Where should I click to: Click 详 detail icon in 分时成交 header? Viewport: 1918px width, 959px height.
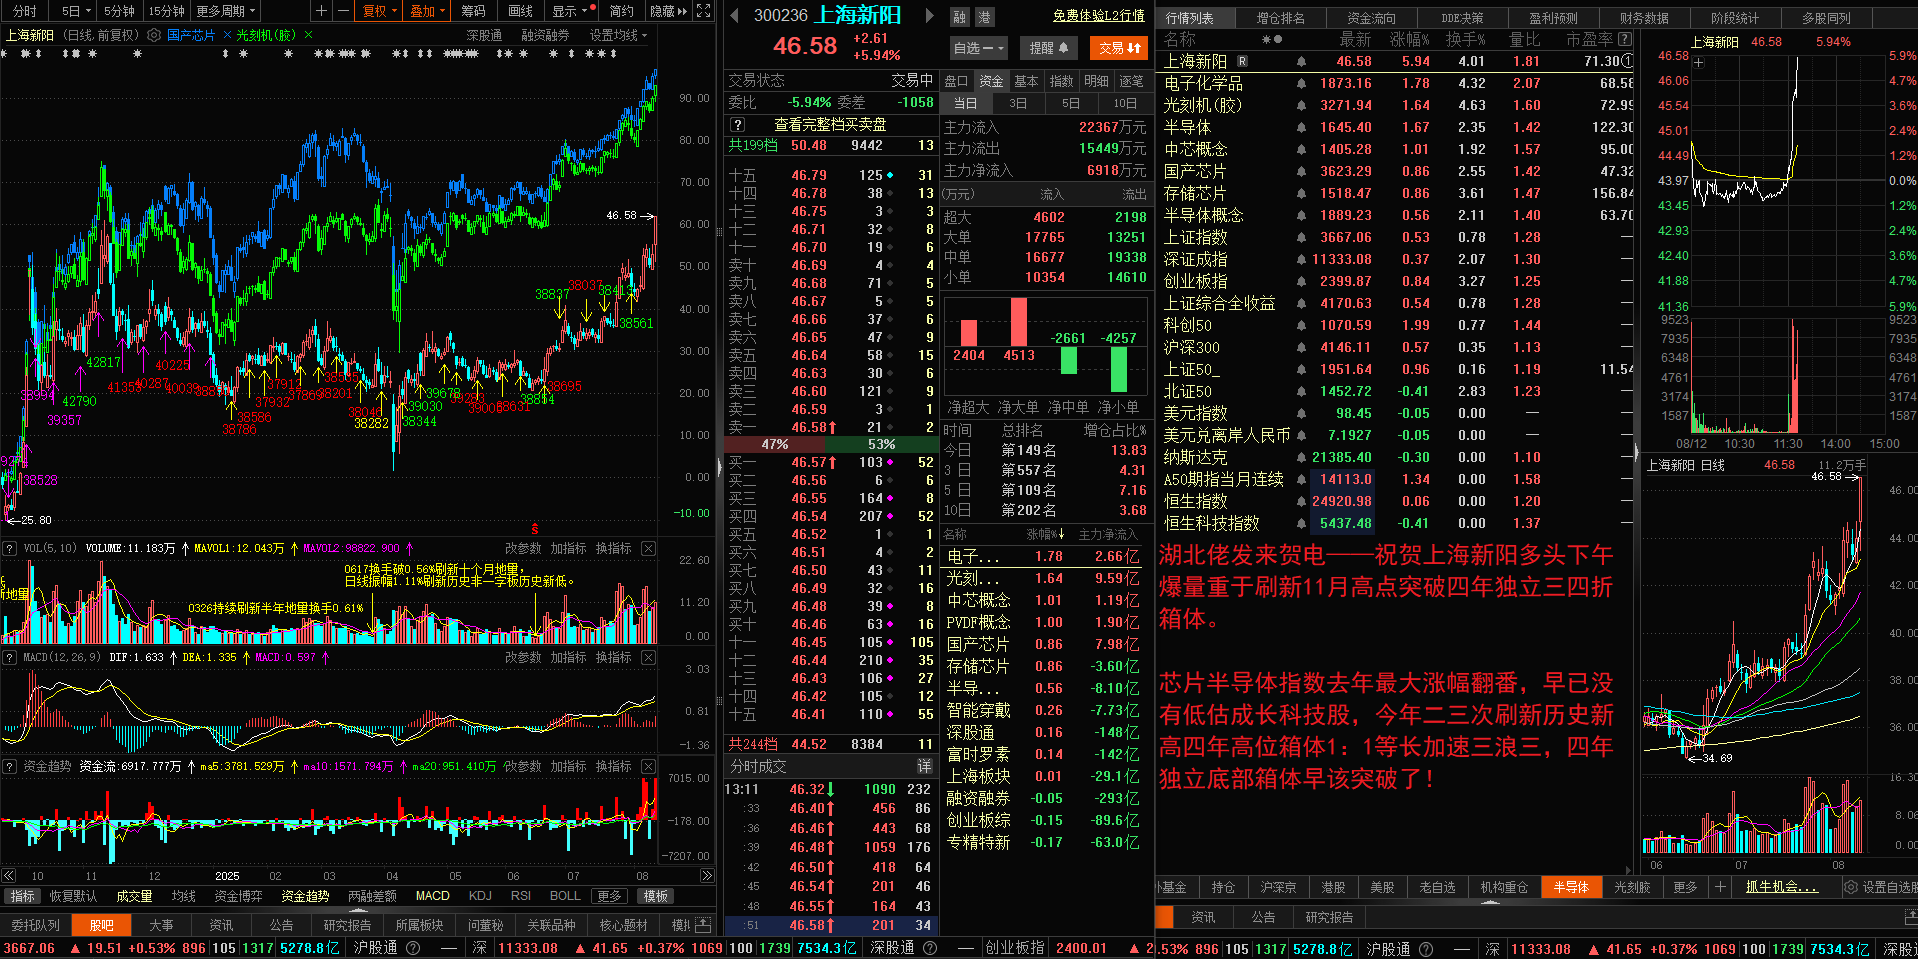(x=925, y=766)
